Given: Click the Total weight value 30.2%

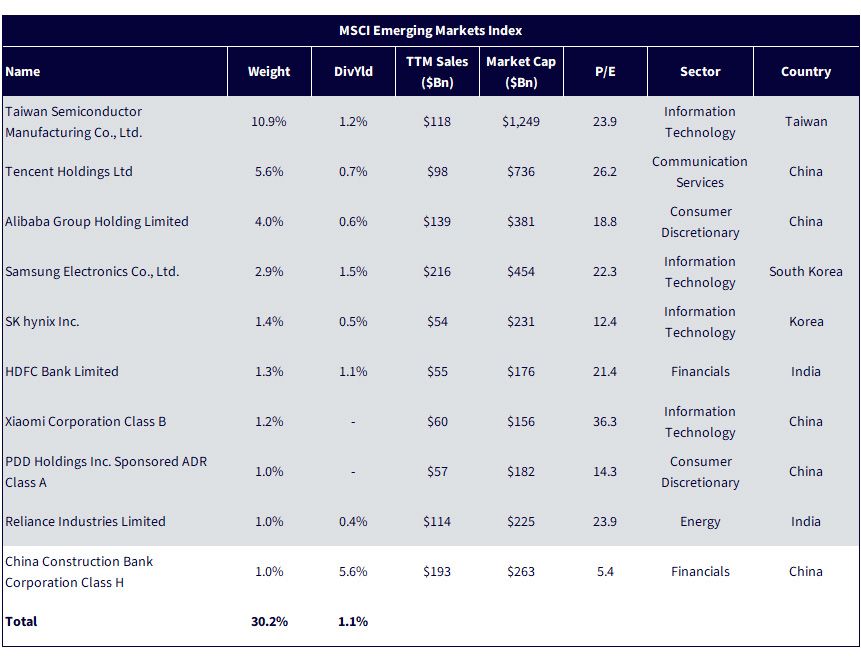Looking at the screenshot, I should tap(269, 621).
